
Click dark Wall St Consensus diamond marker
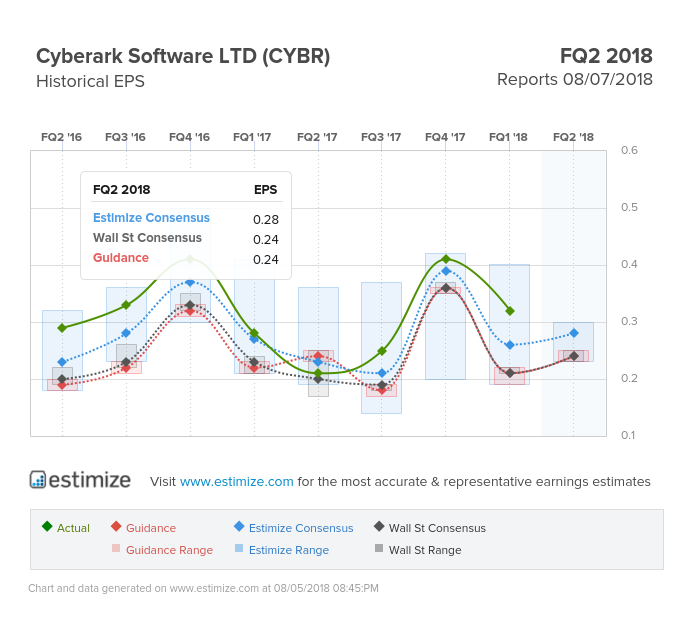click(x=379, y=526)
